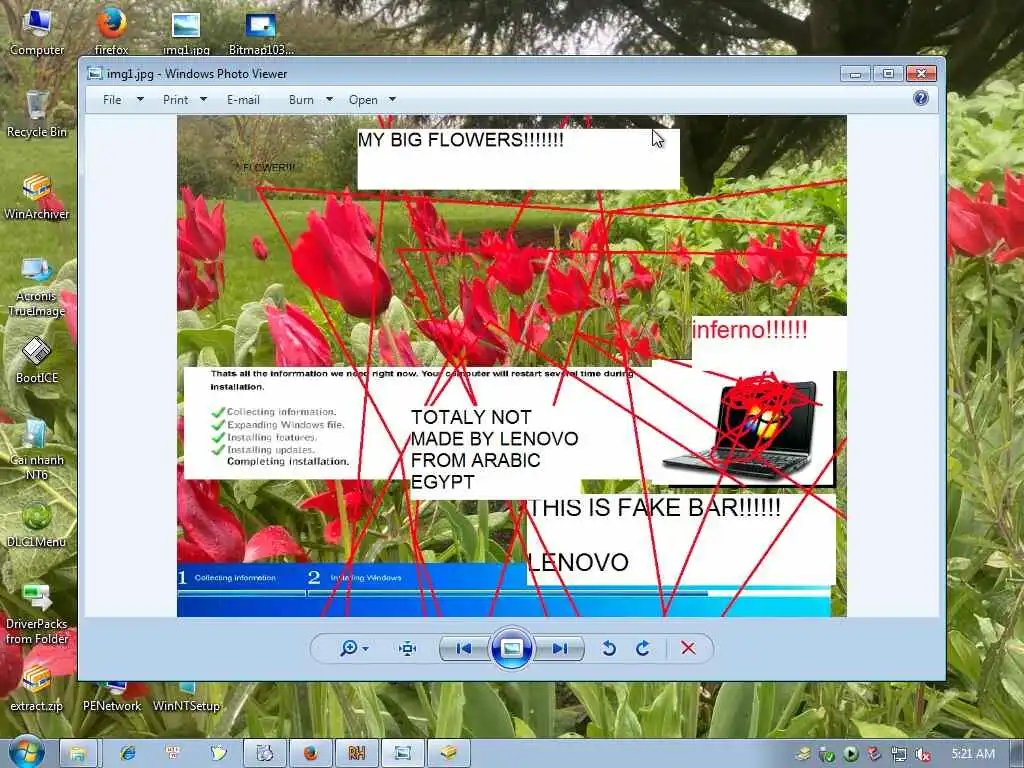The image size is (1024, 768).
Task: Open Acronis TrueImage desktop shortcut
Action: [37, 286]
